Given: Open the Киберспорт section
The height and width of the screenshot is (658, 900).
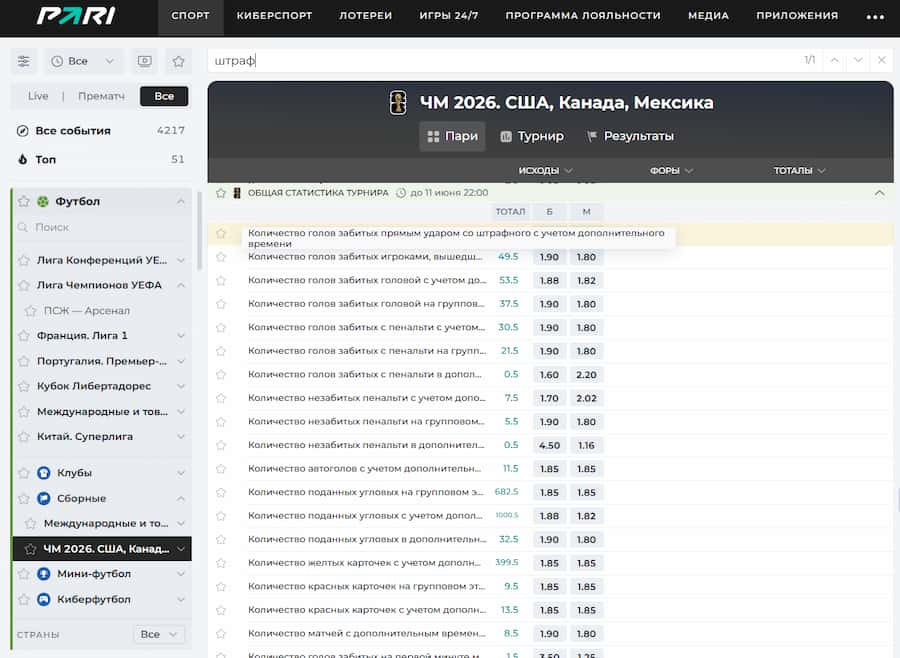Looking at the screenshot, I should (274, 16).
